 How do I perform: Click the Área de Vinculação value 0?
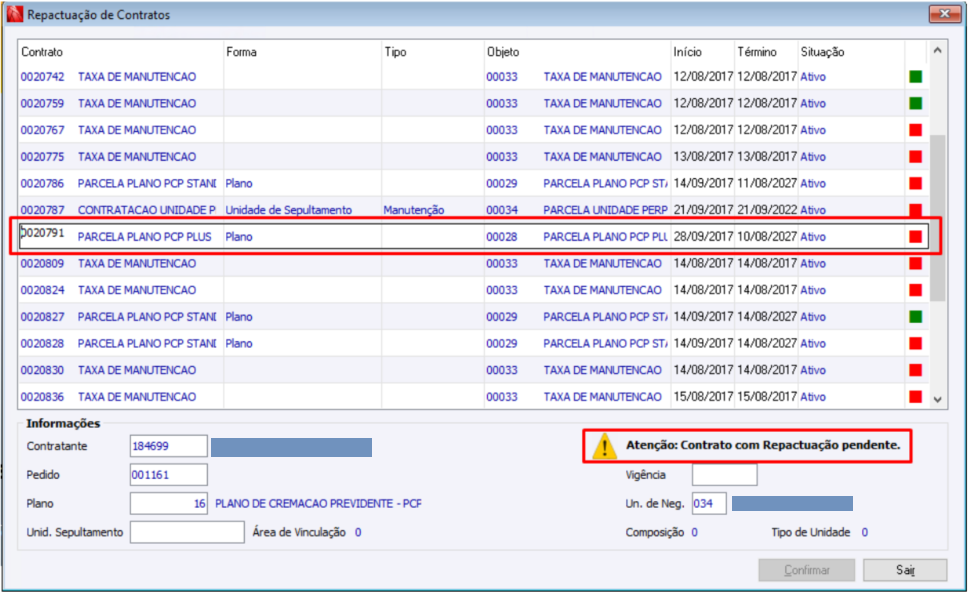[x=358, y=532]
